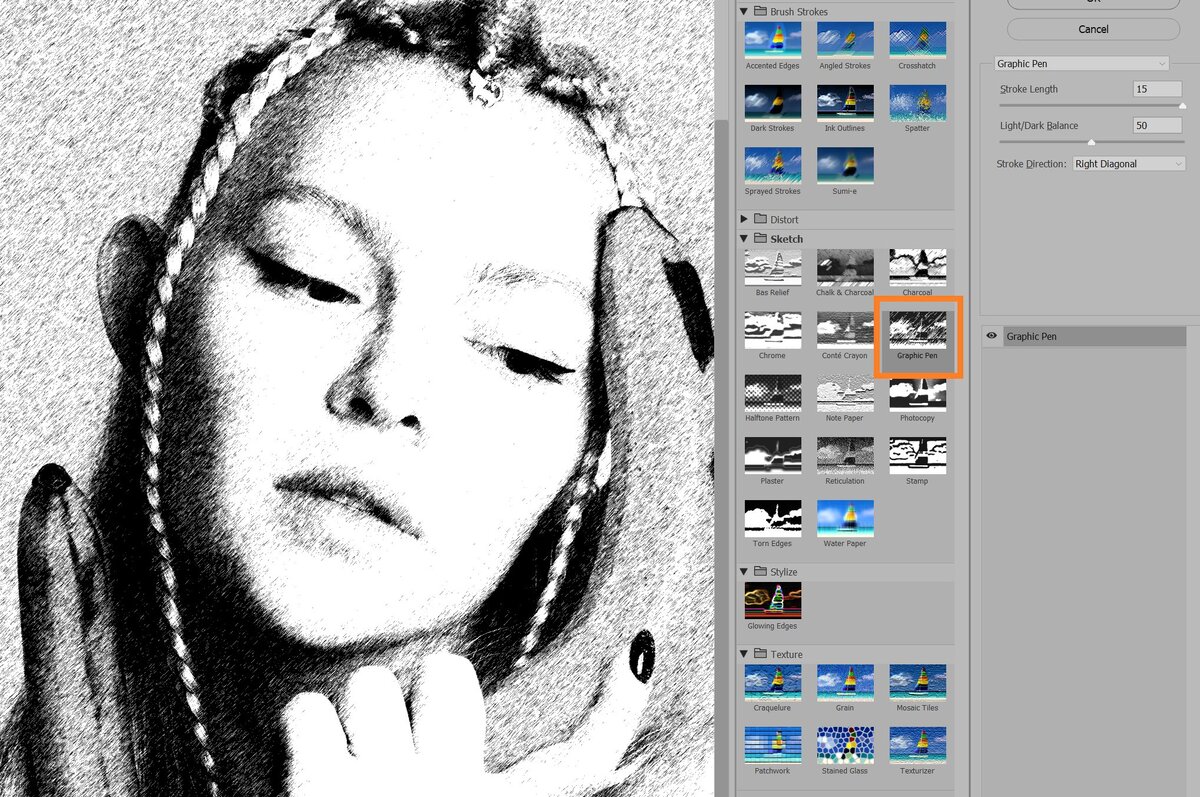
Task: Hide the Graphic Pen effect layer
Action: point(992,337)
